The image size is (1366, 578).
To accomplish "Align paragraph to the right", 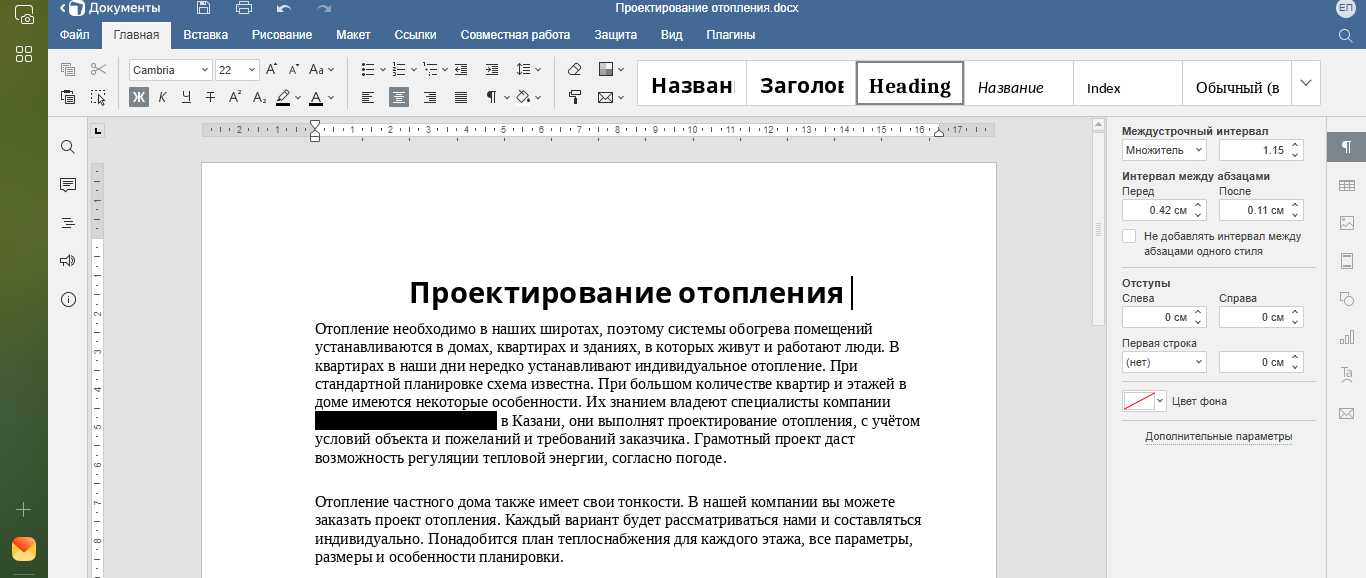I will point(430,97).
